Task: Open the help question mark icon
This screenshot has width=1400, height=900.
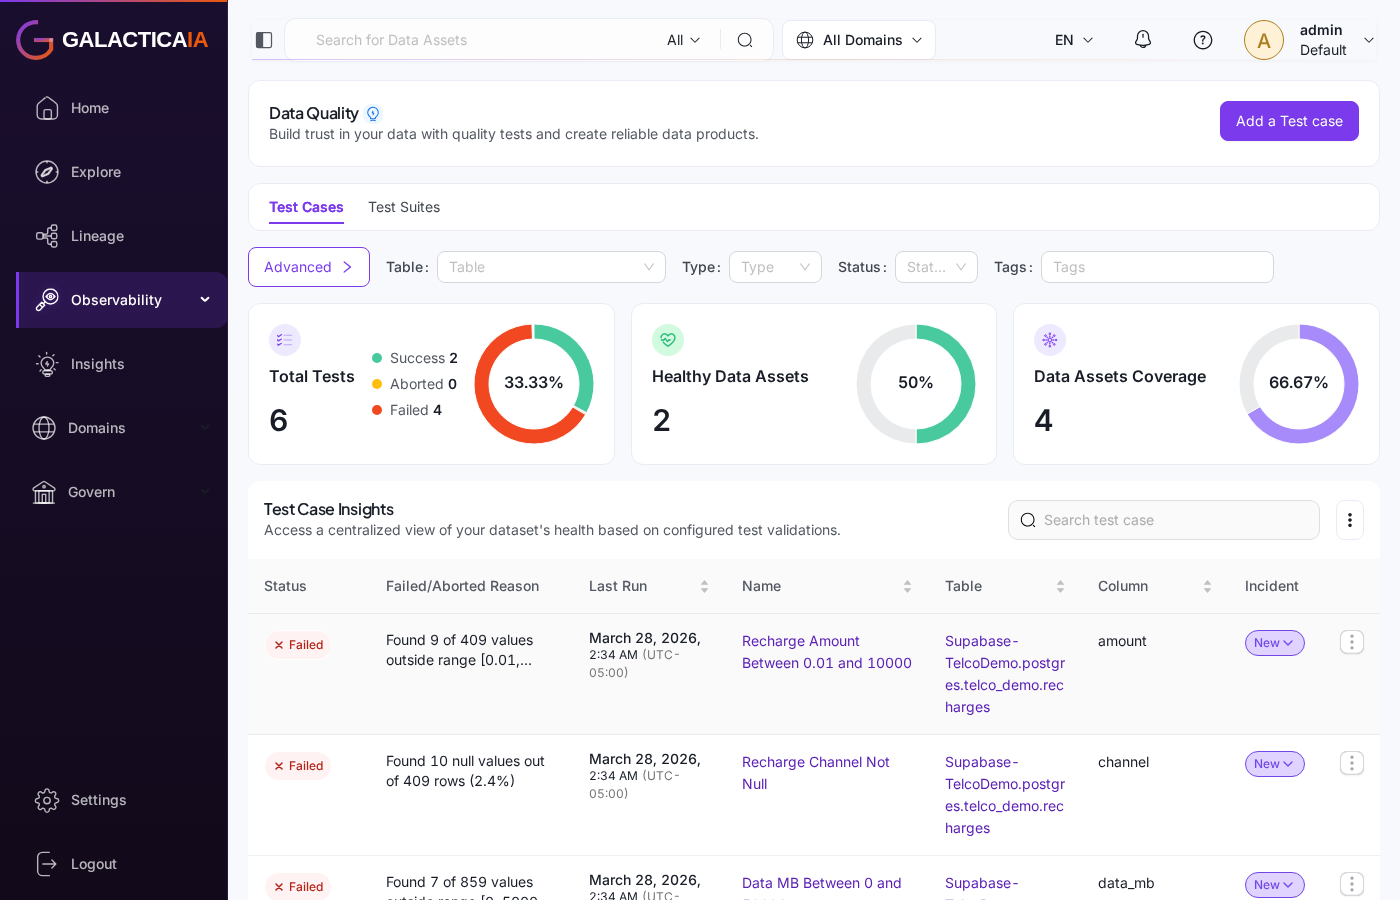Action: tap(1203, 40)
